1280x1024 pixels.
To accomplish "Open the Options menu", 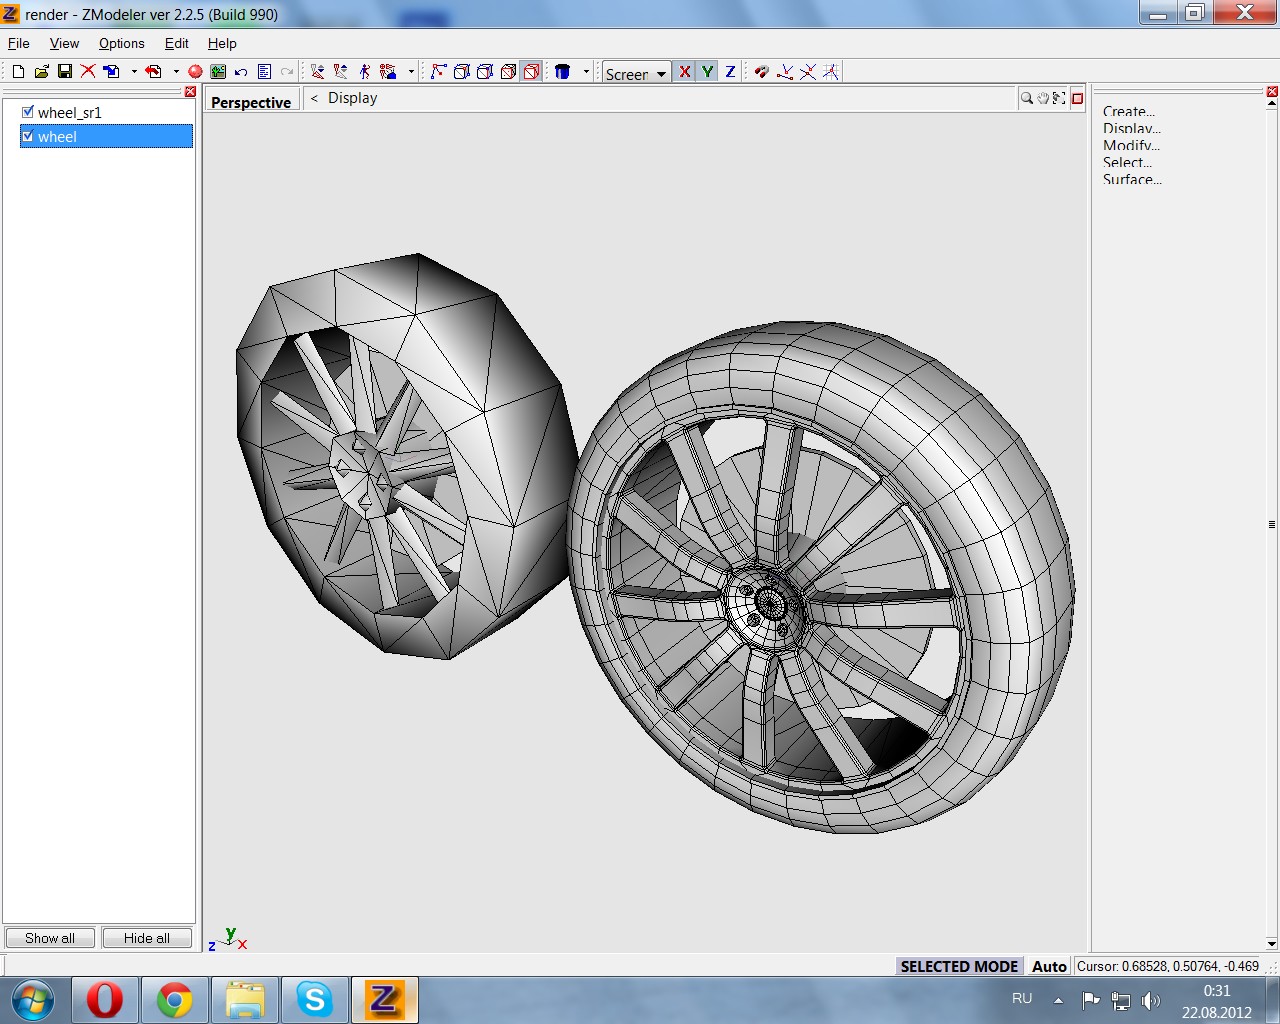I will [x=121, y=43].
